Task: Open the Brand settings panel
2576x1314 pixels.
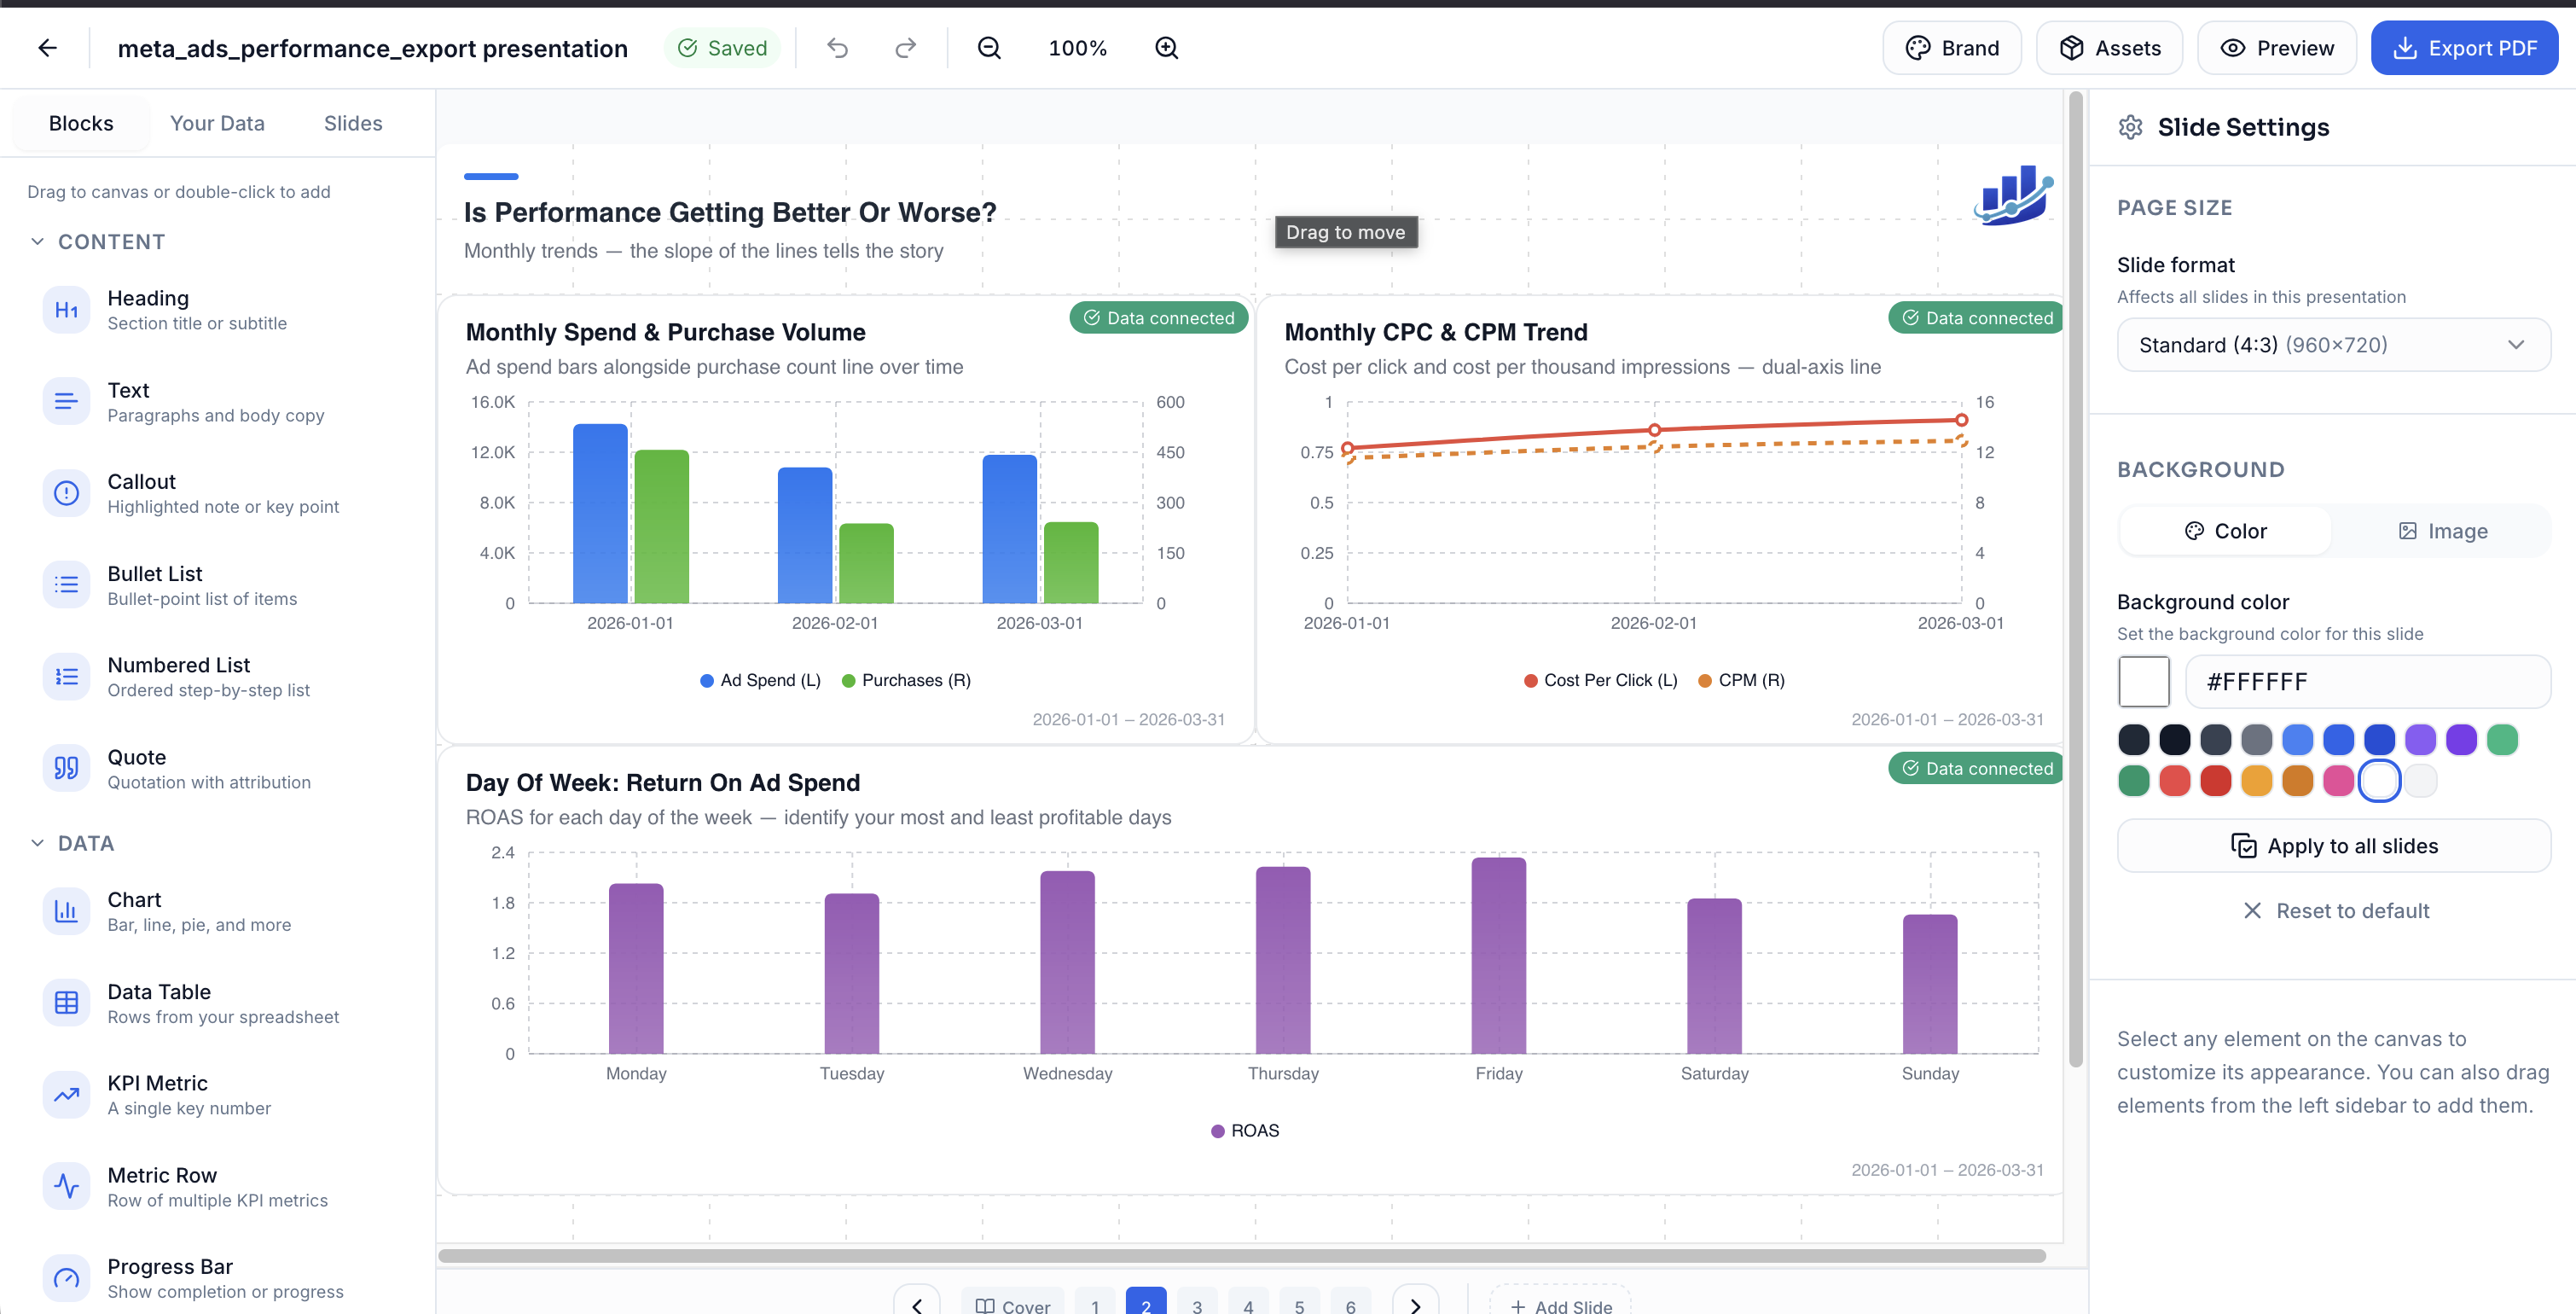Action: click(1951, 47)
